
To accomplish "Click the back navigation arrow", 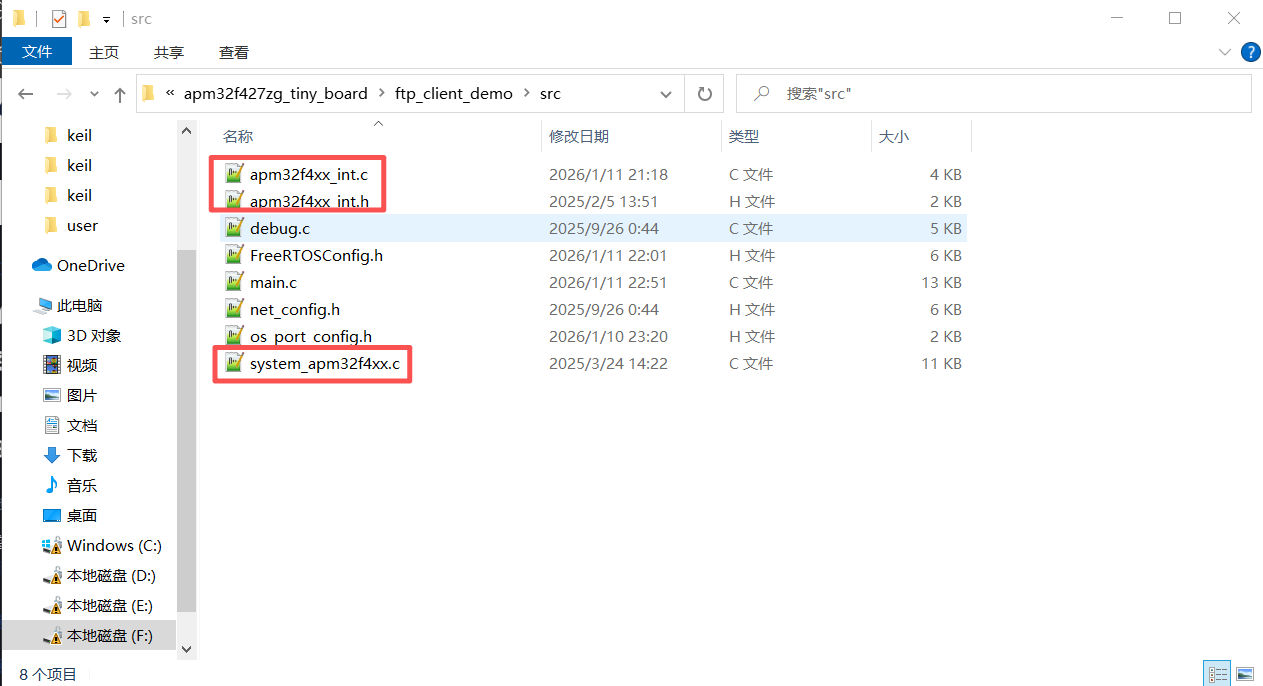I will point(26,95).
